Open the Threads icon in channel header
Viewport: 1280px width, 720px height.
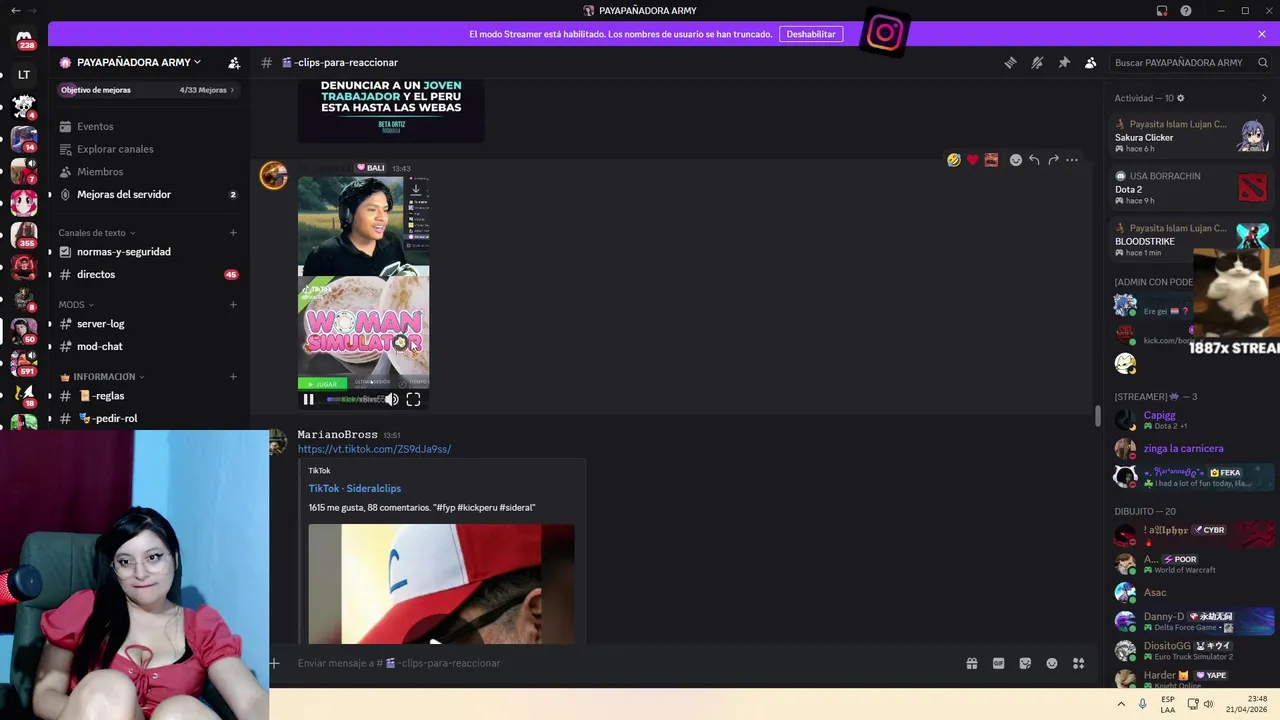point(1010,62)
